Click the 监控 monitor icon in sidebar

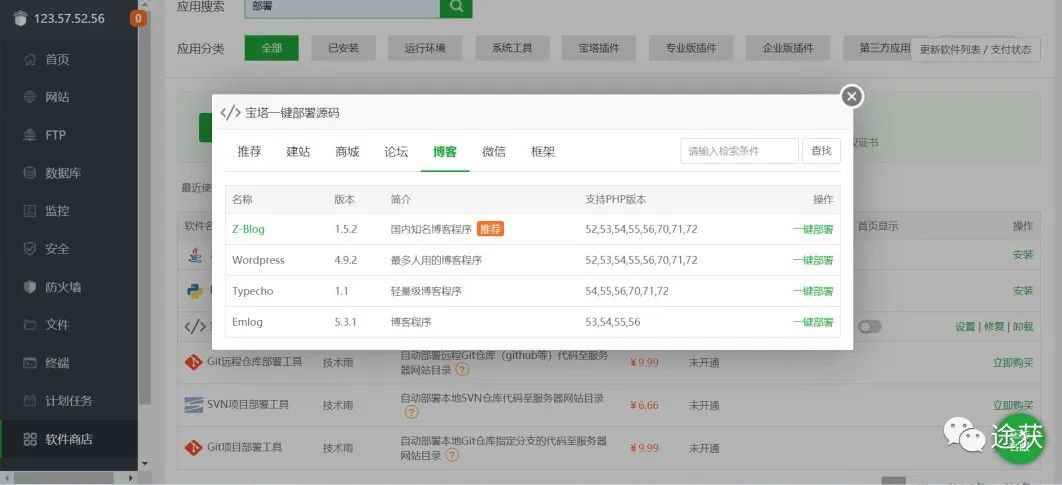pos(30,211)
